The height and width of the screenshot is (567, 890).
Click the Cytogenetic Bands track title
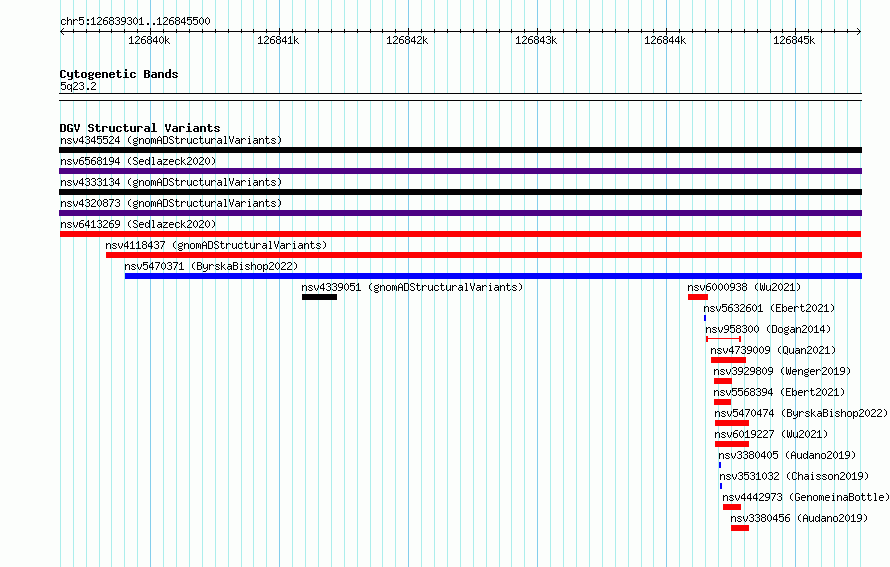[x=119, y=74]
